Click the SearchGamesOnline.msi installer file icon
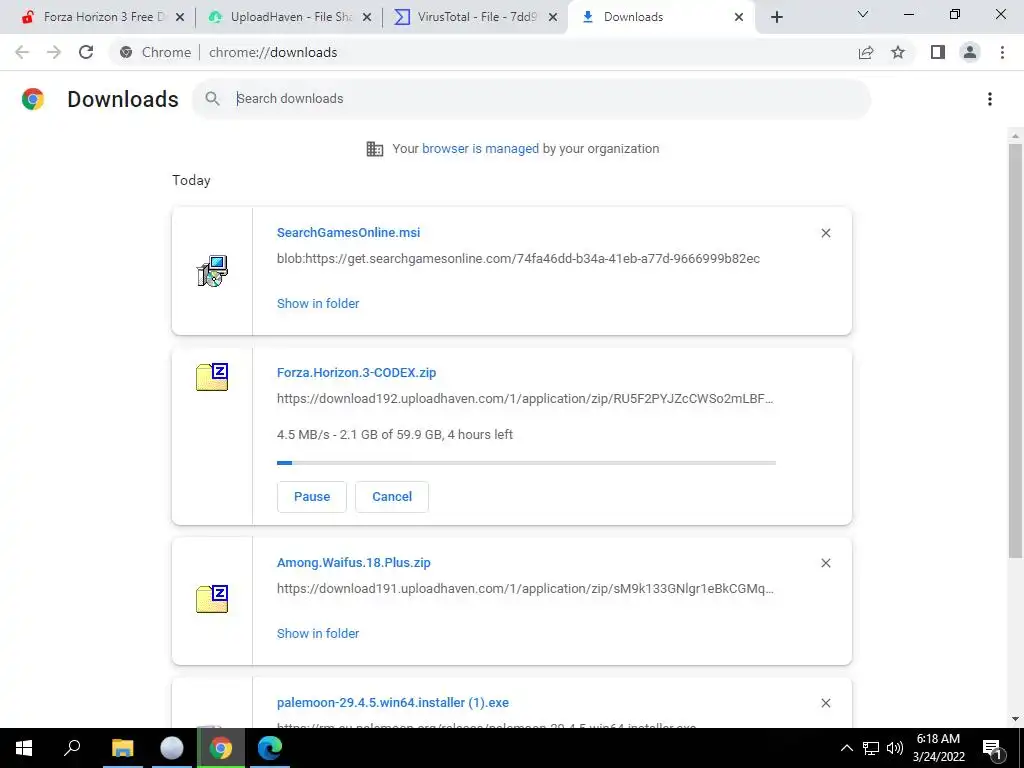Image resolution: width=1024 pixels, height=768 pixels. [x=212, y=271]
